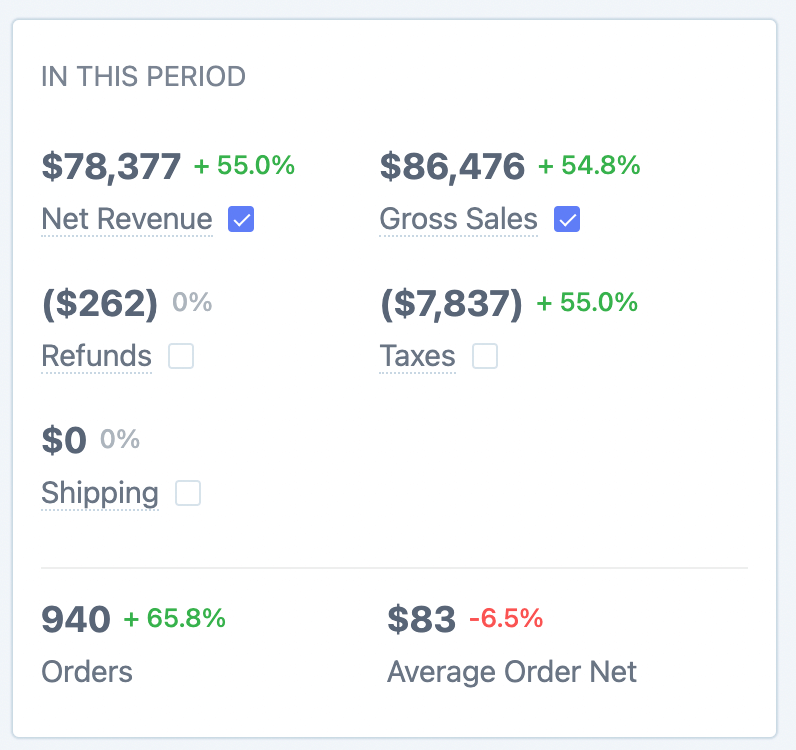Click the ($262) refunds amount
Viewport: 796px width, 750px height.
[100, 304]
